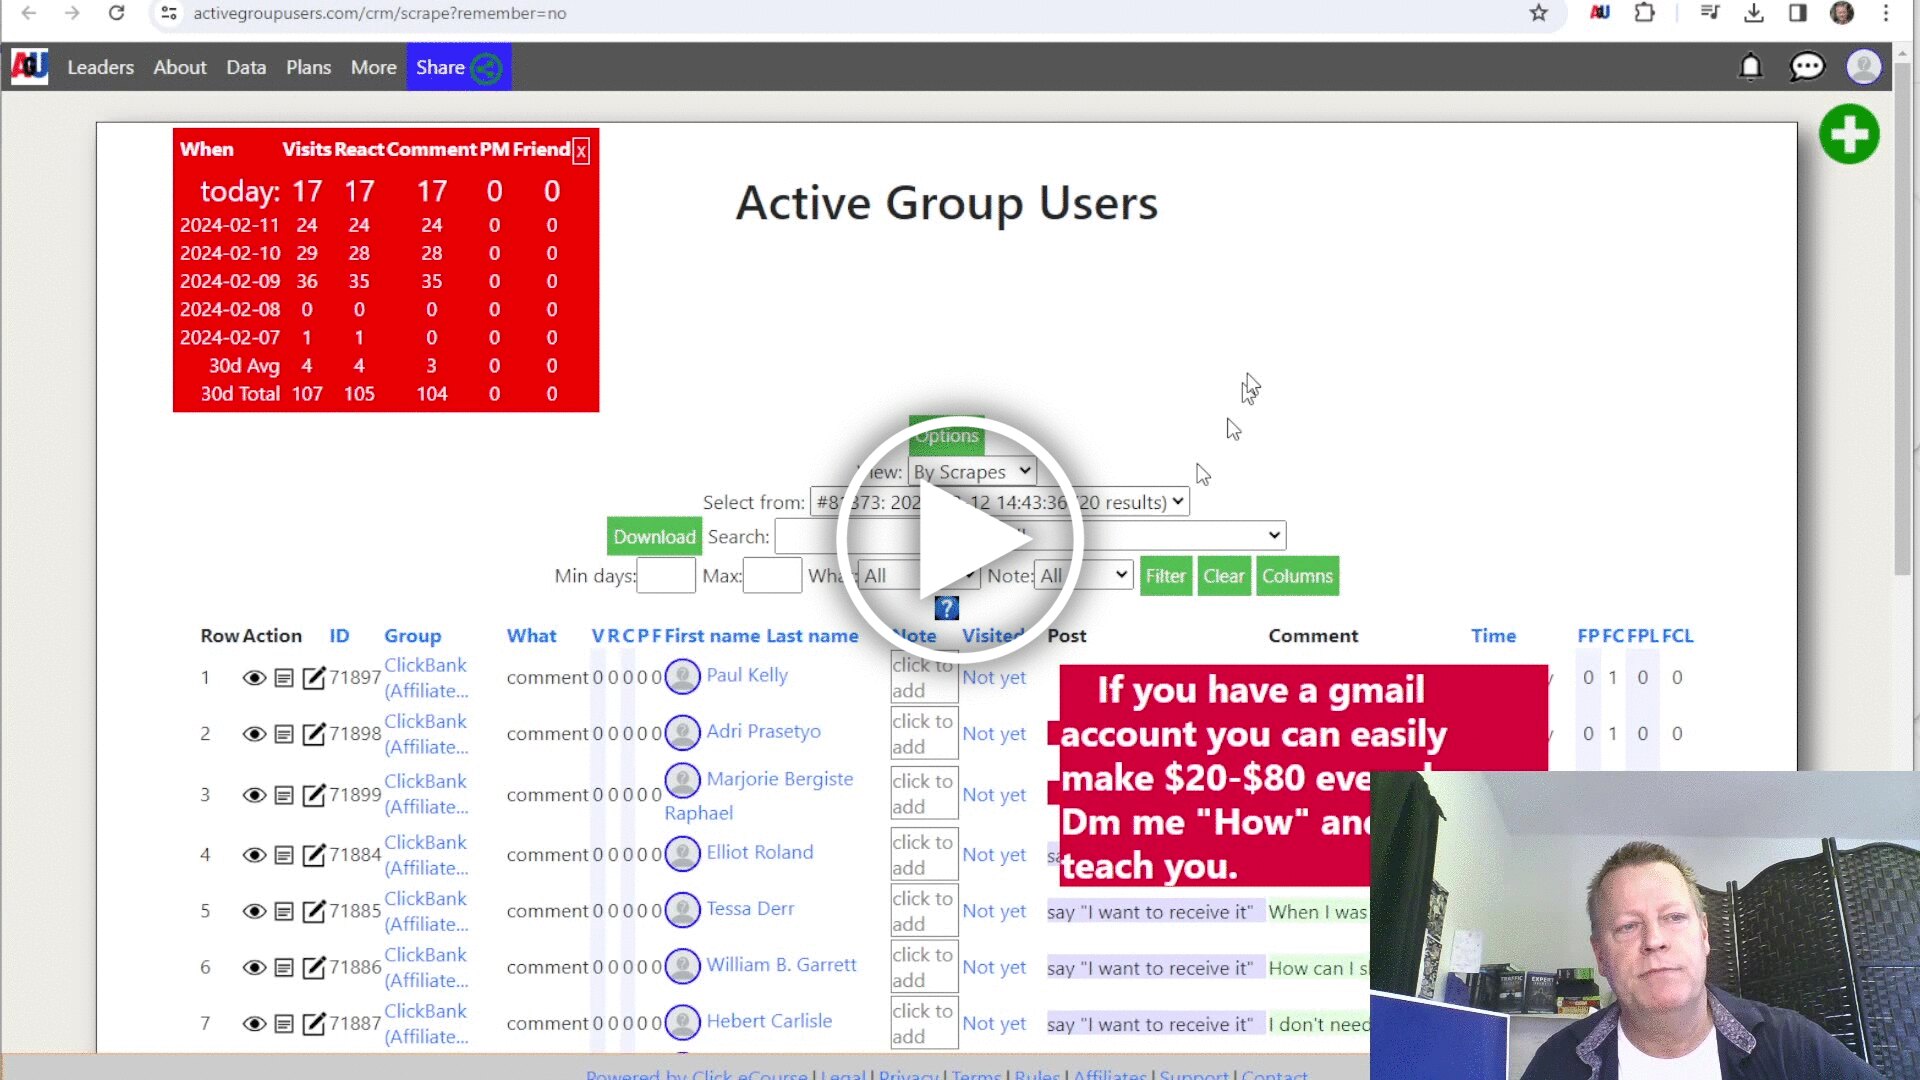The image size is (1920, 1080).
Task: Open Leaders menu in navbar
Action: (100, 67)
